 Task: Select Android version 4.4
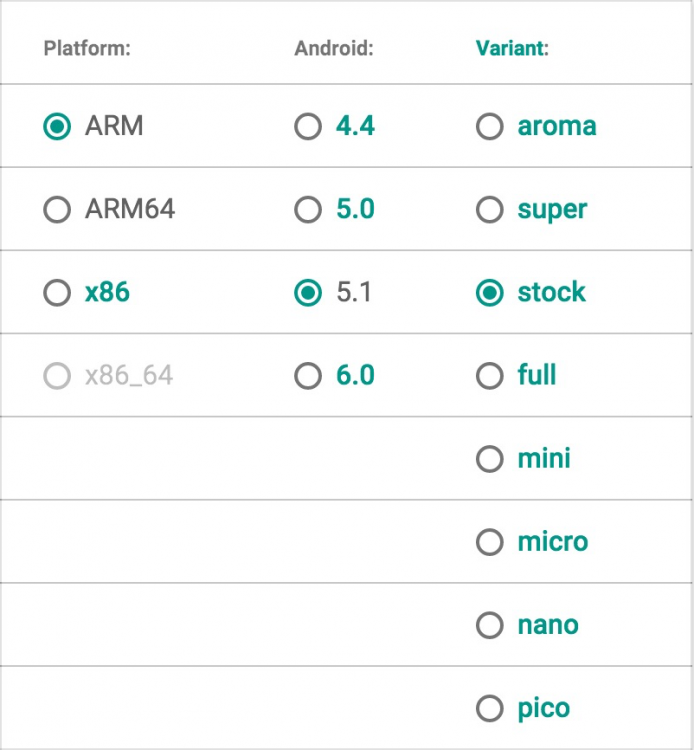[x=308, y=127]
